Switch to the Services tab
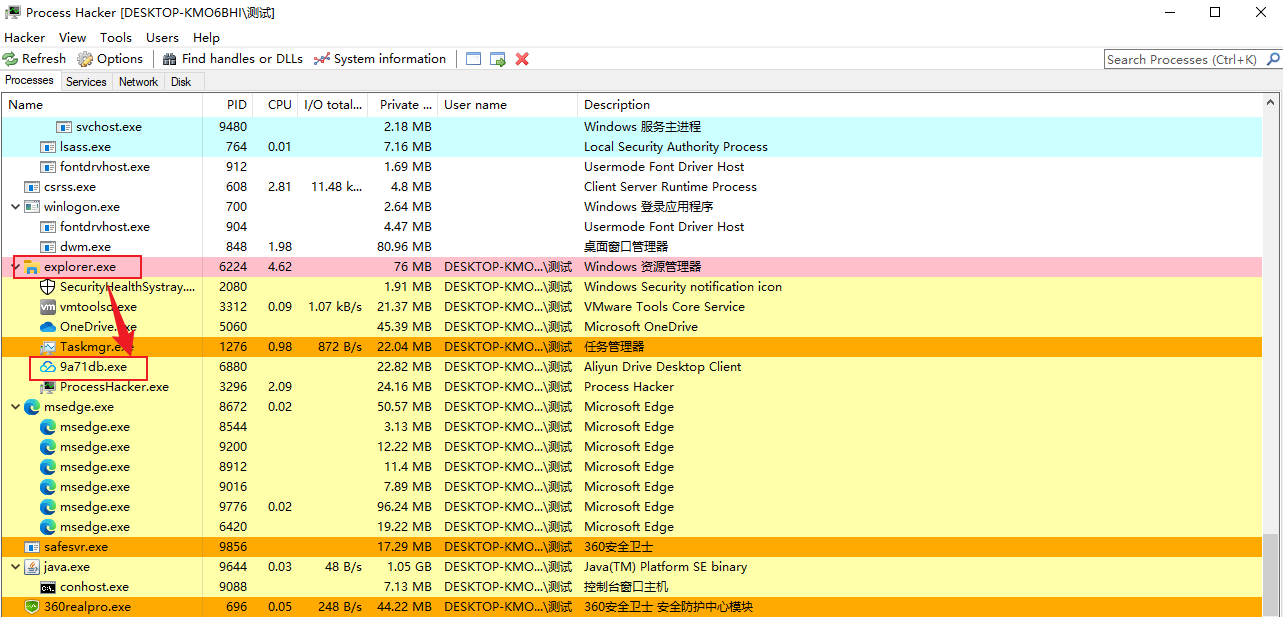The height and width of the screenshot is (617, 1283). click(86, 82)
